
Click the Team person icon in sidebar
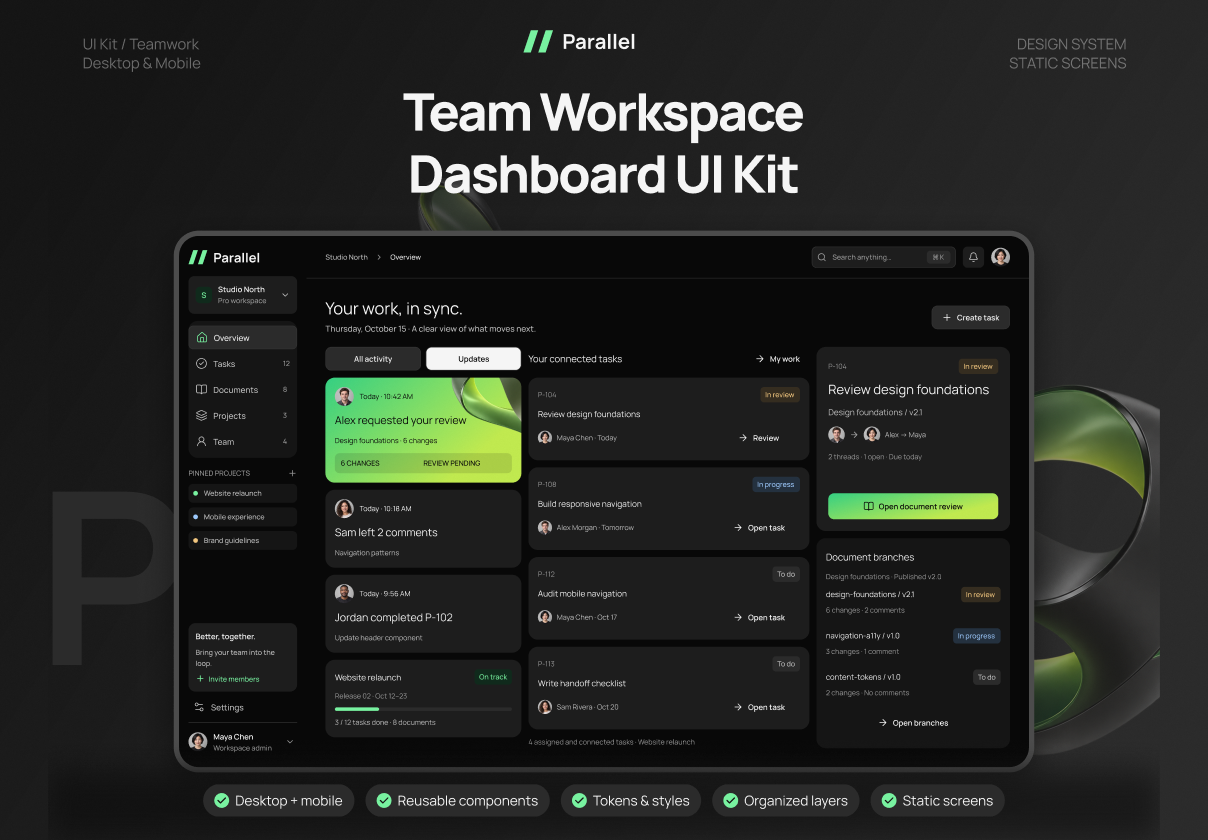pyautogui.click(x=202, y=442)
